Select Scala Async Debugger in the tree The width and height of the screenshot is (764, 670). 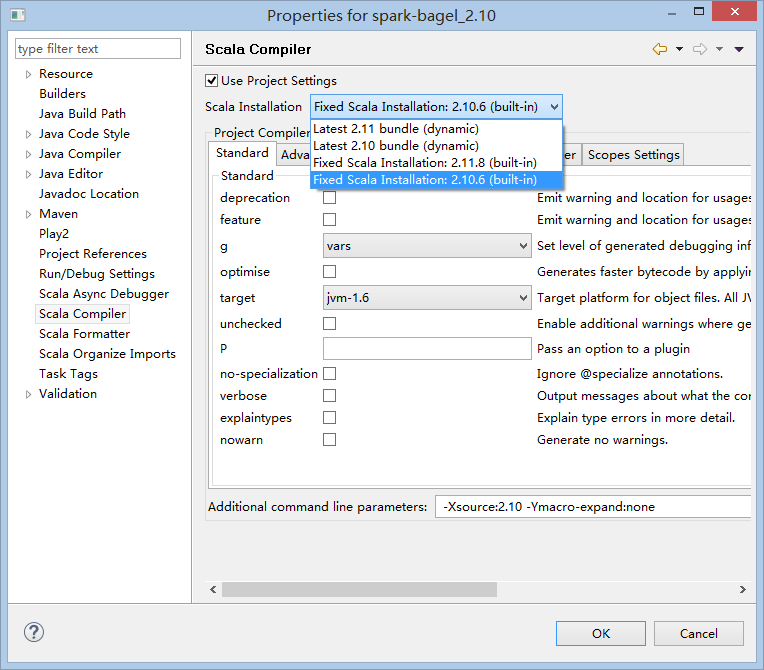pos(104,294)
